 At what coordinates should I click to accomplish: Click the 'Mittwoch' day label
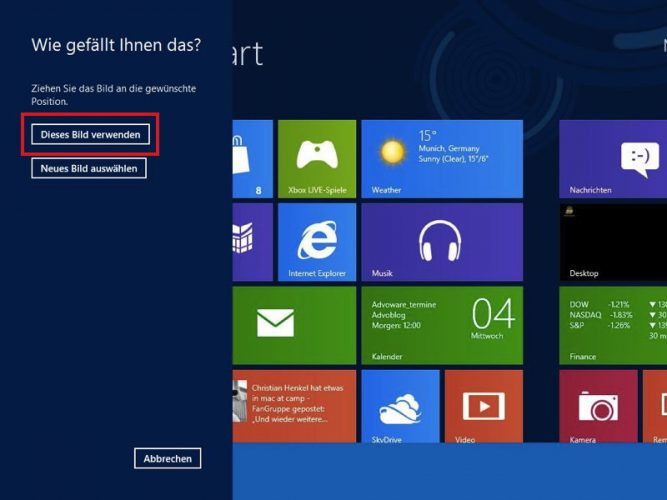[x=487, y=336]
